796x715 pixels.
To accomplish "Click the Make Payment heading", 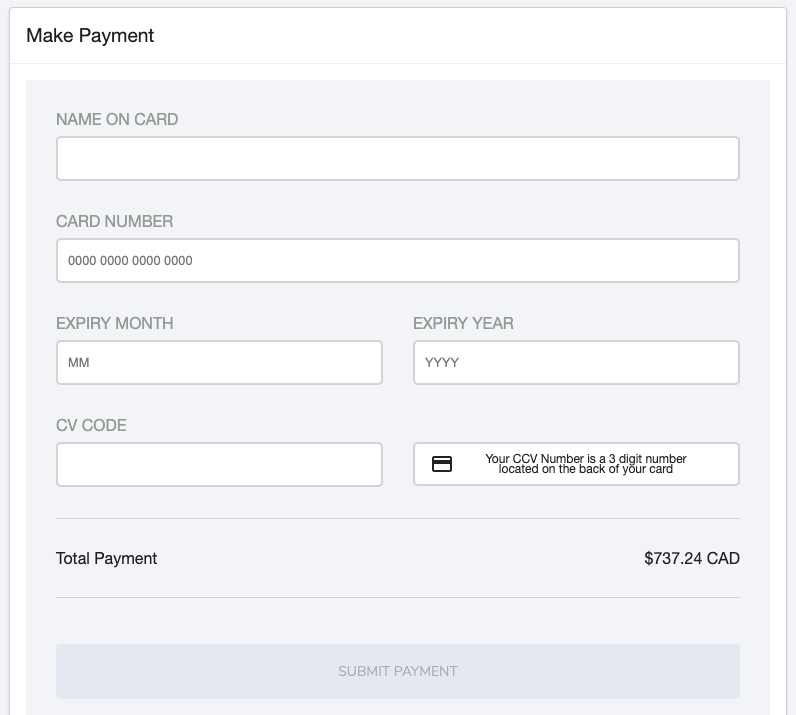I will [x=90, y=36].
